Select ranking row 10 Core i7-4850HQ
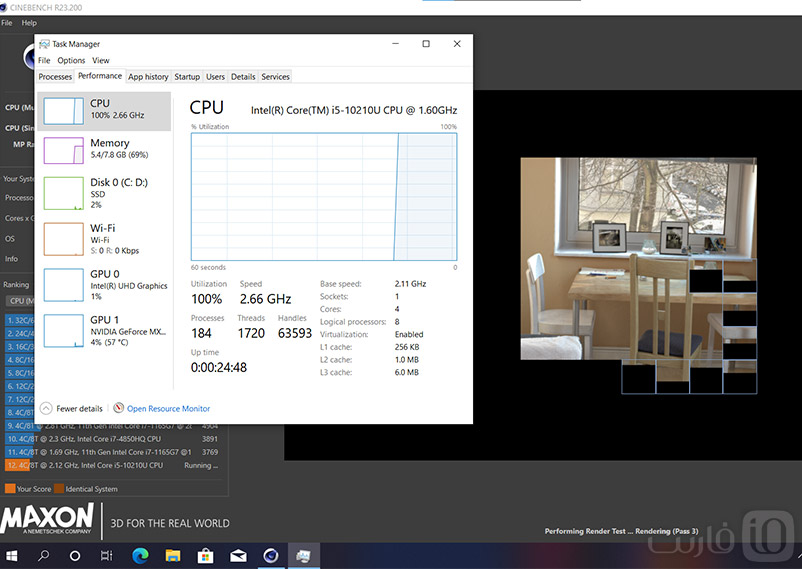 point(113,439)
